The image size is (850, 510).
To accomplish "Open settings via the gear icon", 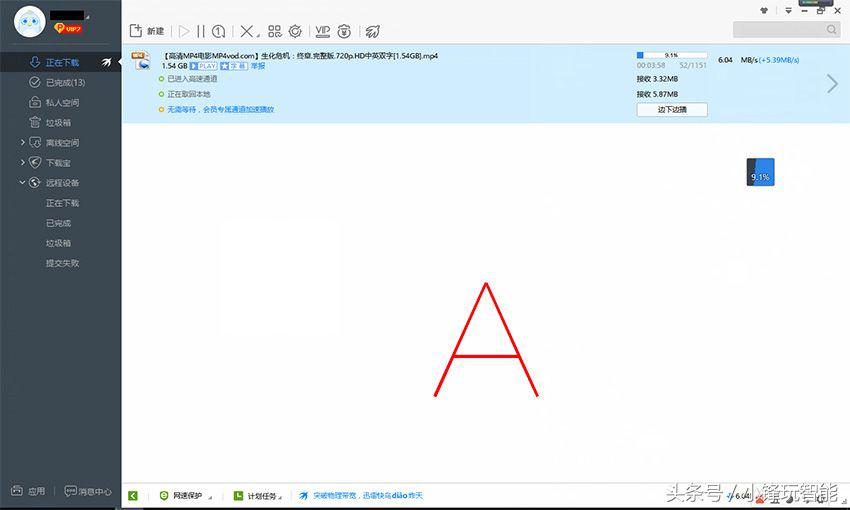I will [295, 31].
